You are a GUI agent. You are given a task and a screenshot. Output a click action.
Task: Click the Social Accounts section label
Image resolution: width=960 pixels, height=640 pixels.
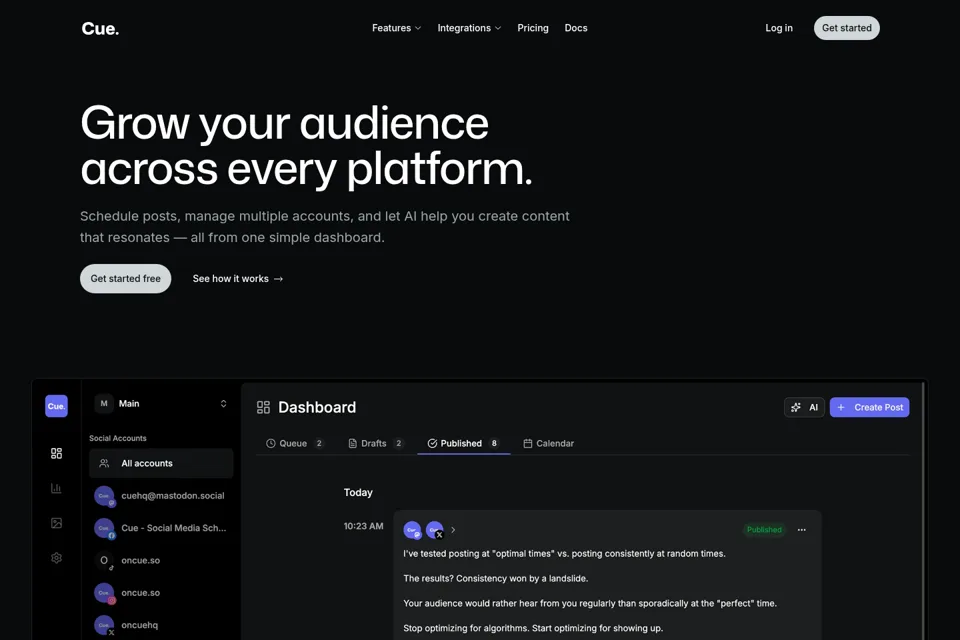click(118, 439)
